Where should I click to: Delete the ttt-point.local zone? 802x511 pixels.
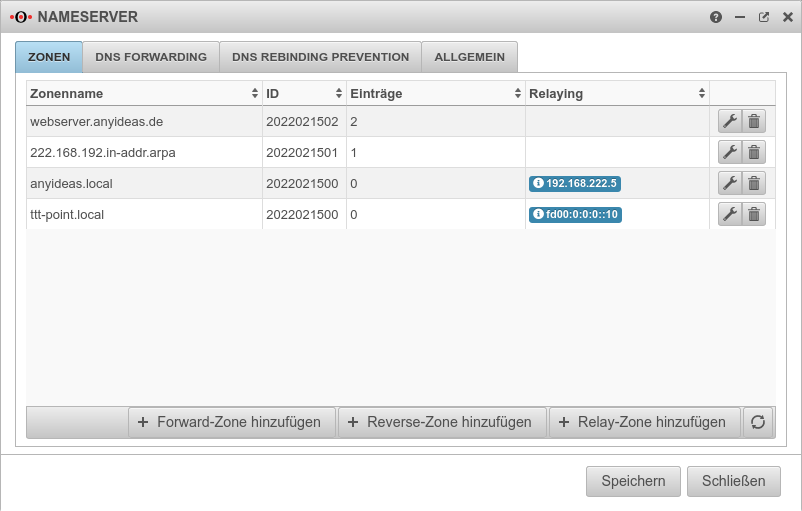[x=754, y=214]
